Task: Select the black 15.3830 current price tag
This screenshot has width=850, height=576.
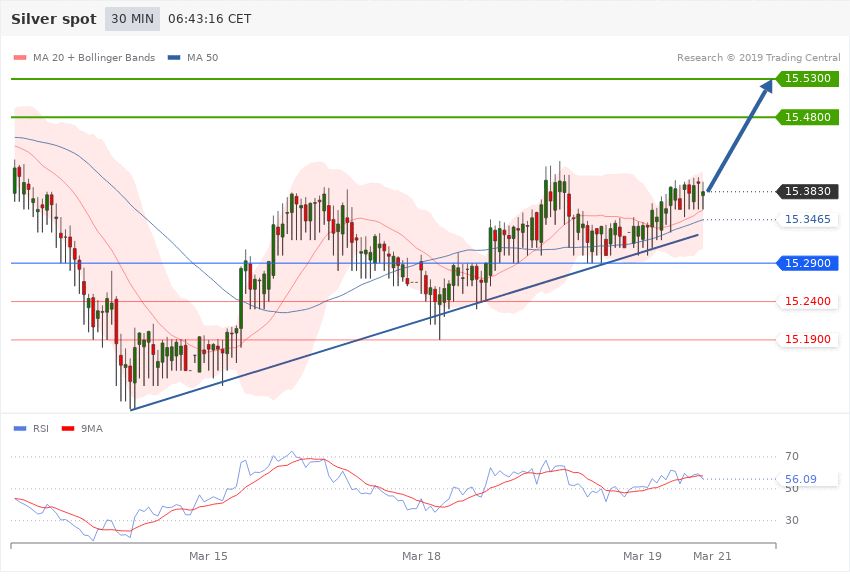Action: click(x=807, y=191)
